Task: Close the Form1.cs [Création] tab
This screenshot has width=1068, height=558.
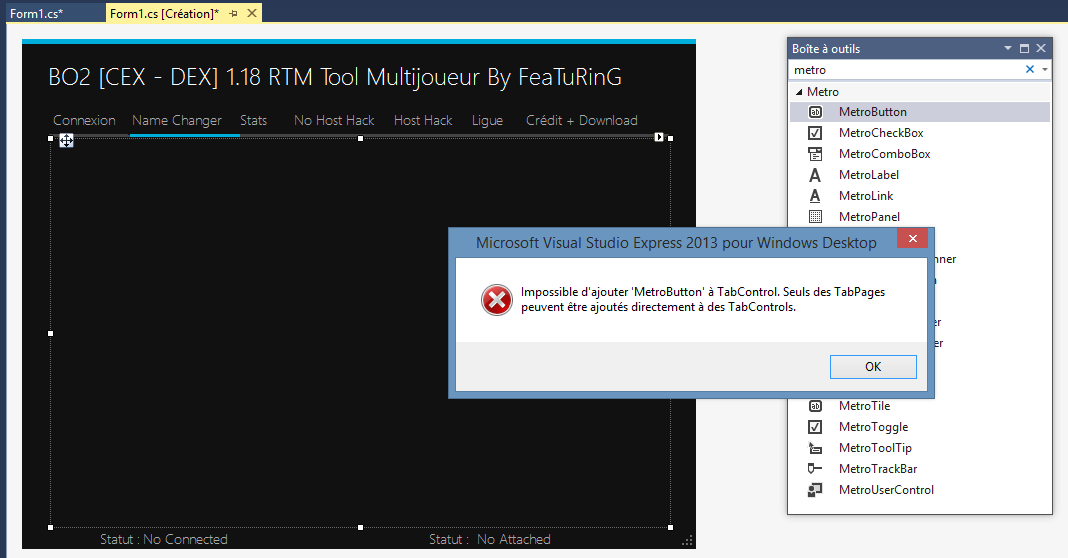Action: click(x=251, y=13)
